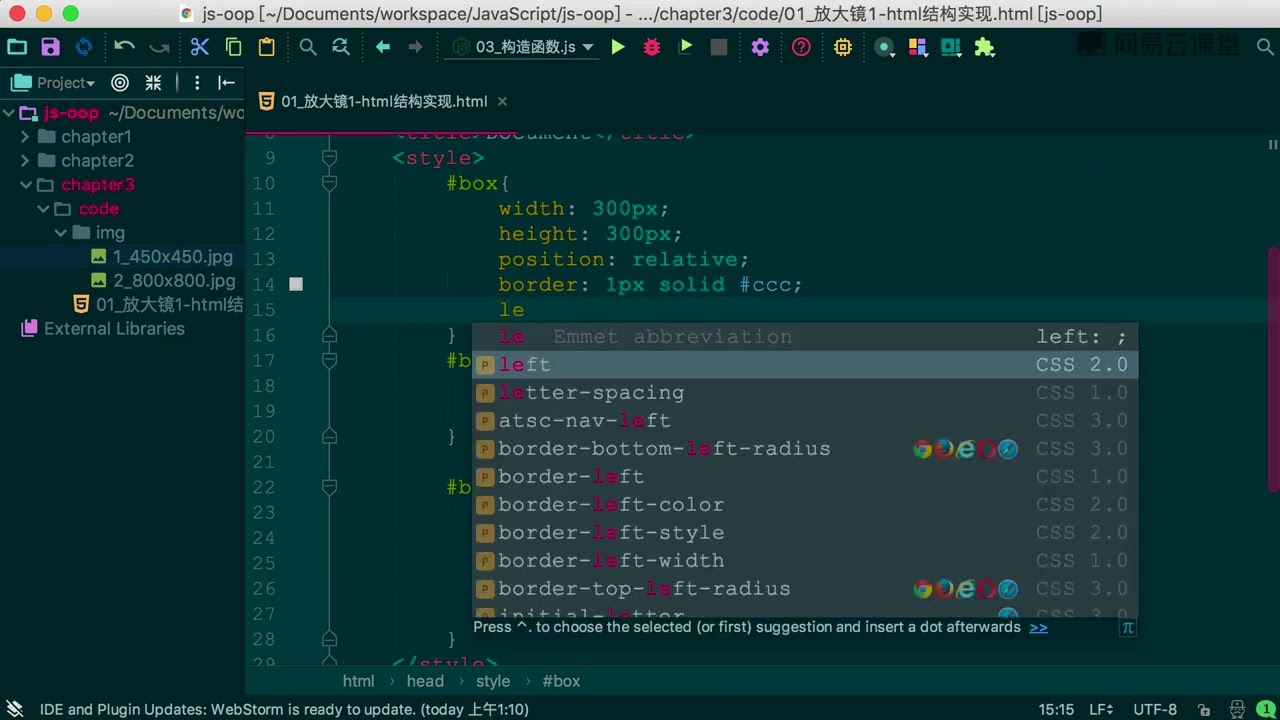Click the teal panel toolbar icon

951,47
